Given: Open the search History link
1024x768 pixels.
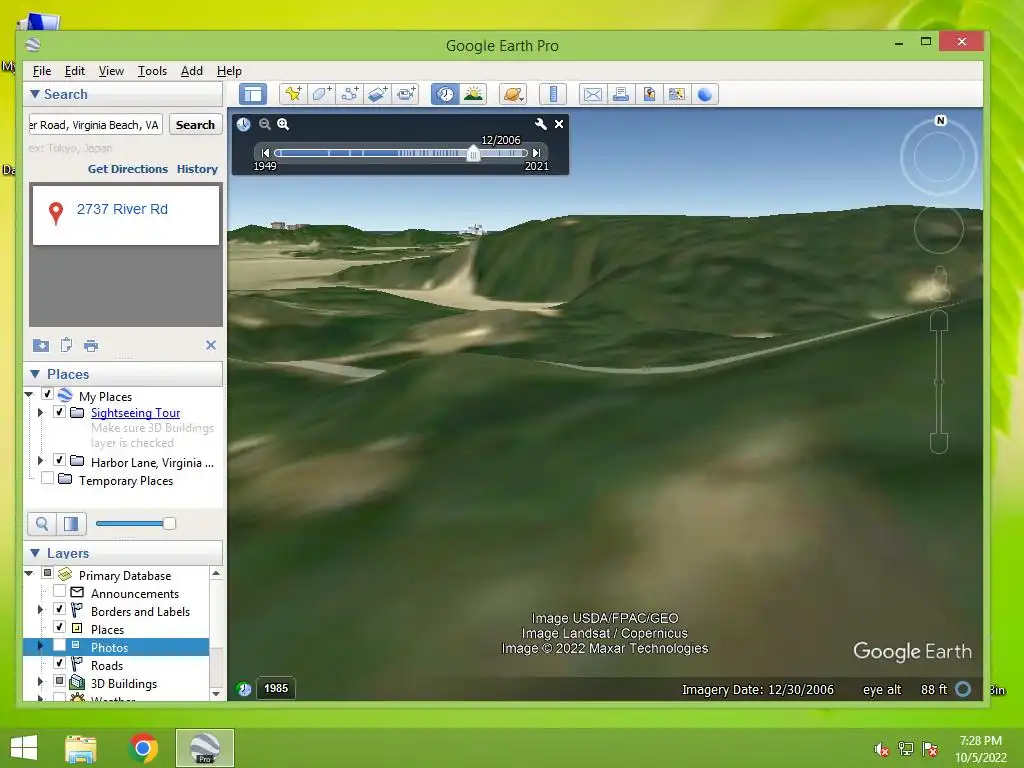Looking at the screenshot, I should [197, 169].
